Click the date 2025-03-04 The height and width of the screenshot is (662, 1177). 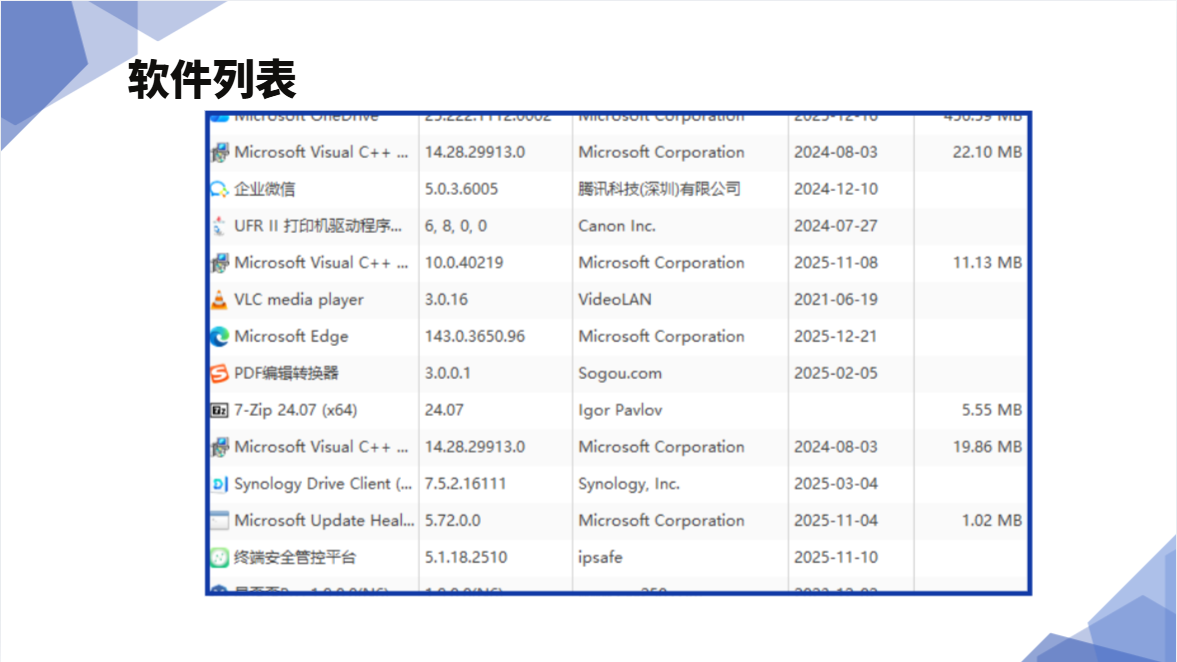click(835, 483)
